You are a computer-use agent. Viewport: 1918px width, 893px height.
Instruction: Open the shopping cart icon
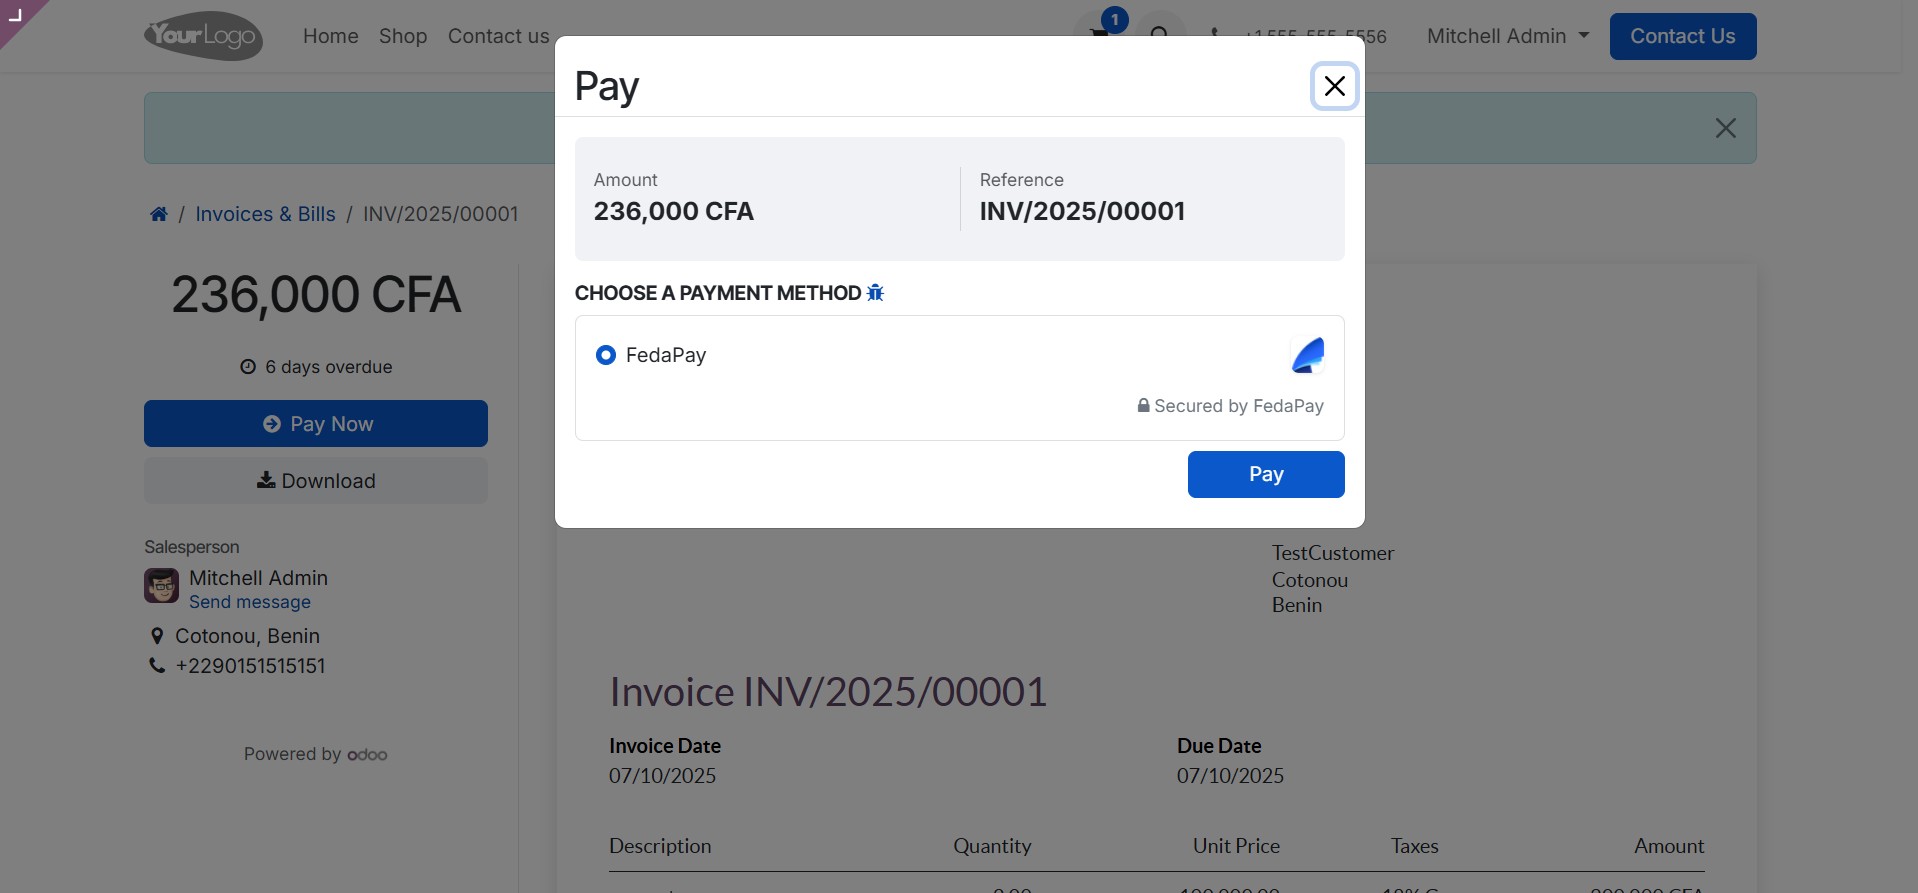[x=1099, y=34]
